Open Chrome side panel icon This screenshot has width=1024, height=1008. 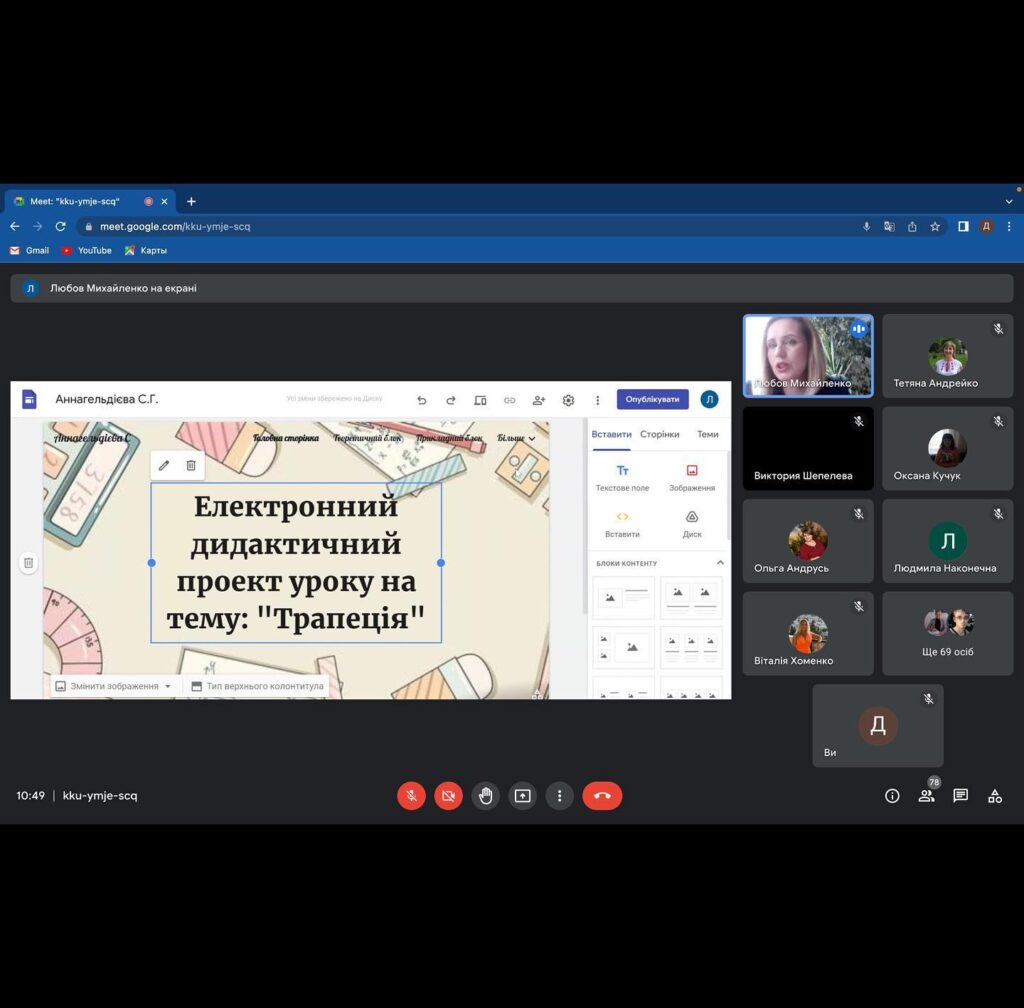(x=963, y=227)
